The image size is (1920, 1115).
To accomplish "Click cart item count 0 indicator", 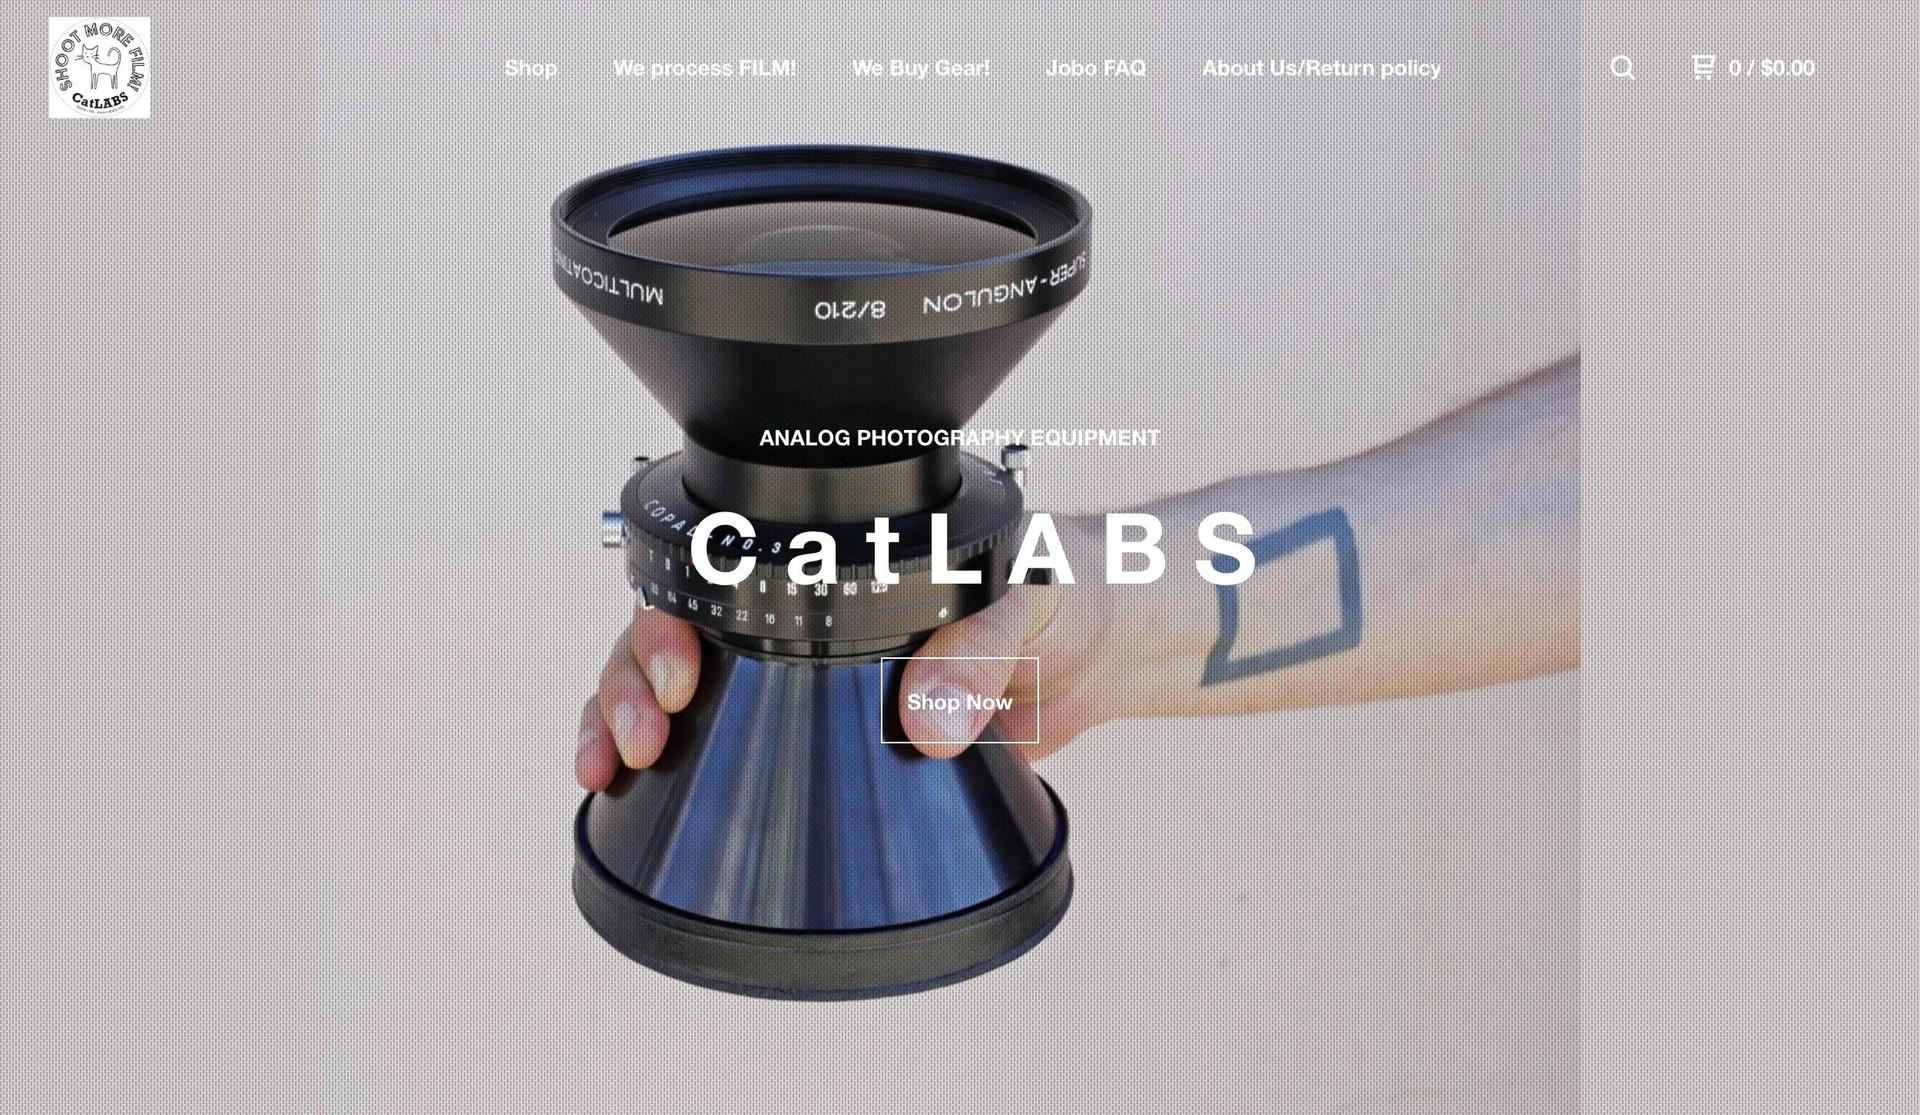I will pyautogui.click(x=1734, y=66).
